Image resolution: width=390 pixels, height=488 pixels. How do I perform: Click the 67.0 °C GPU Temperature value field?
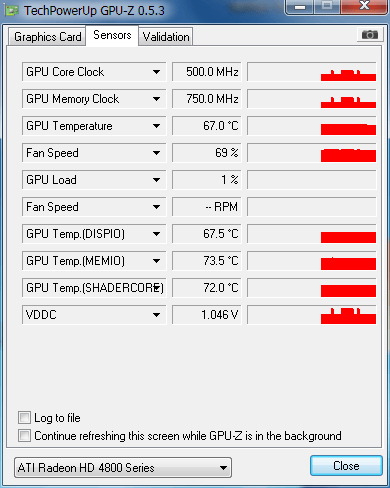(x=207, y=126)
